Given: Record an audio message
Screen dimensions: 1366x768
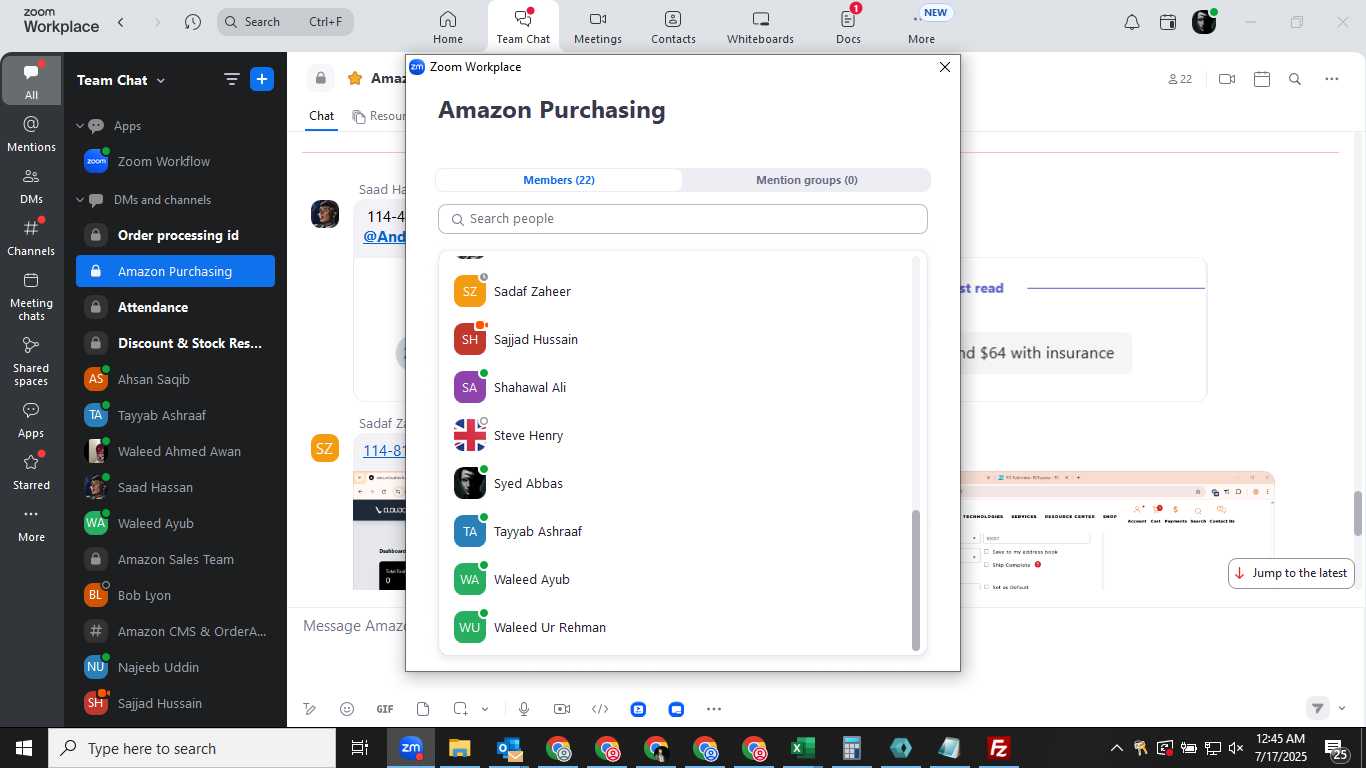Looking at the screenshot, I should point(524,709).
